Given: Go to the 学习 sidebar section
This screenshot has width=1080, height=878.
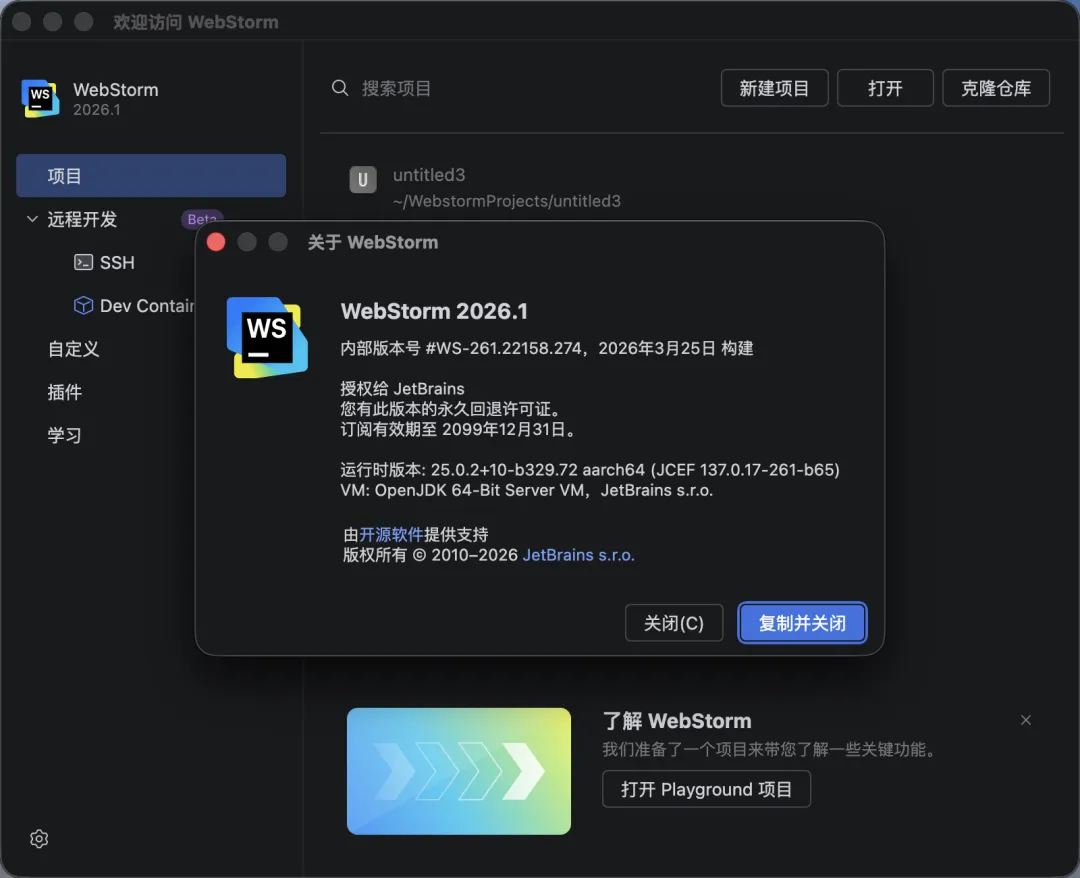Looking at the screenshot, I should click(64, 435).
